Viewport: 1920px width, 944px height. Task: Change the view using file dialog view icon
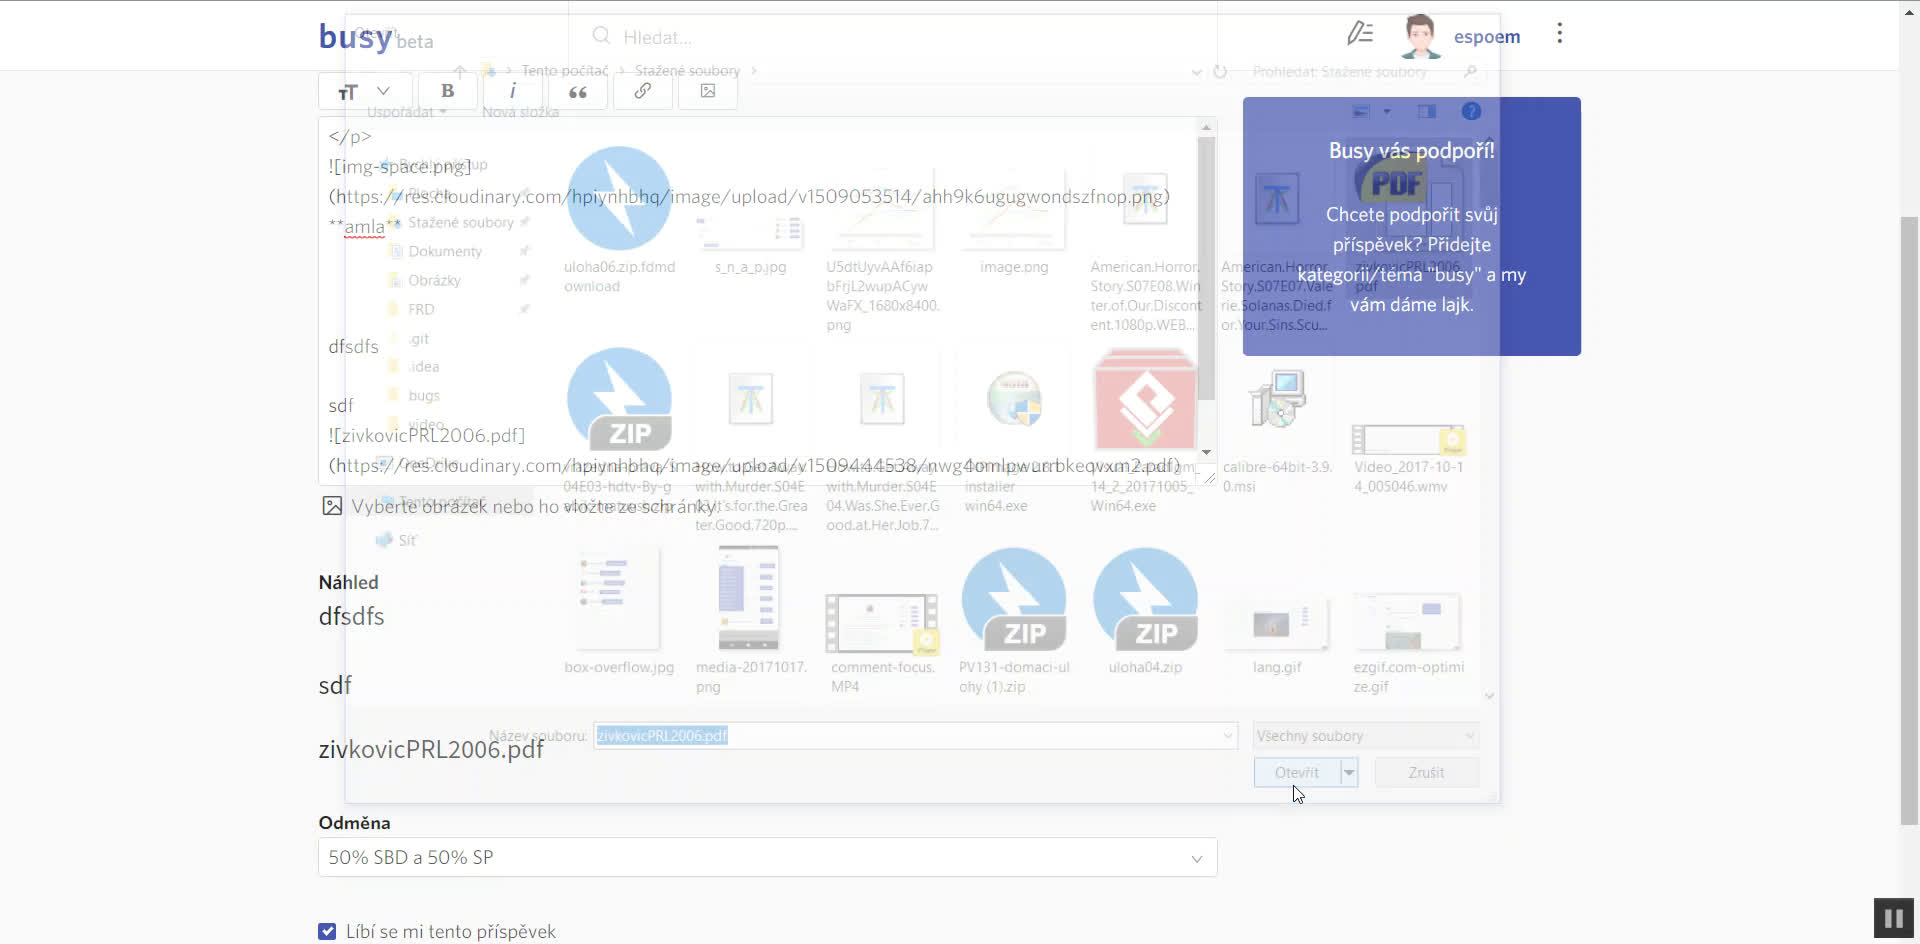pyautogui.click(x=1361, y=111)
